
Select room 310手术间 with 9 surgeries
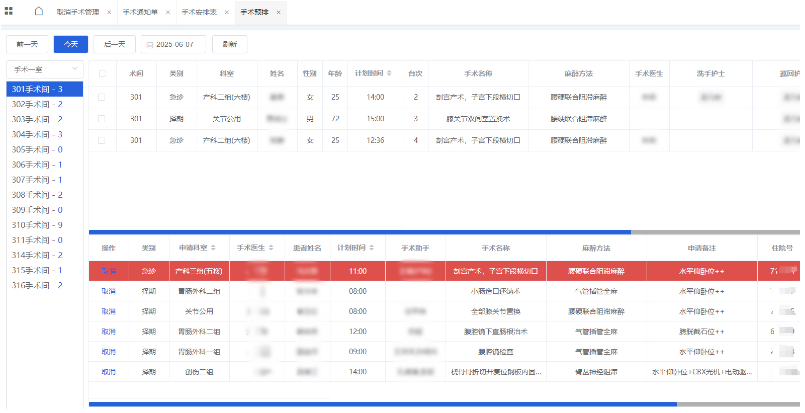[x=45, y=225]
